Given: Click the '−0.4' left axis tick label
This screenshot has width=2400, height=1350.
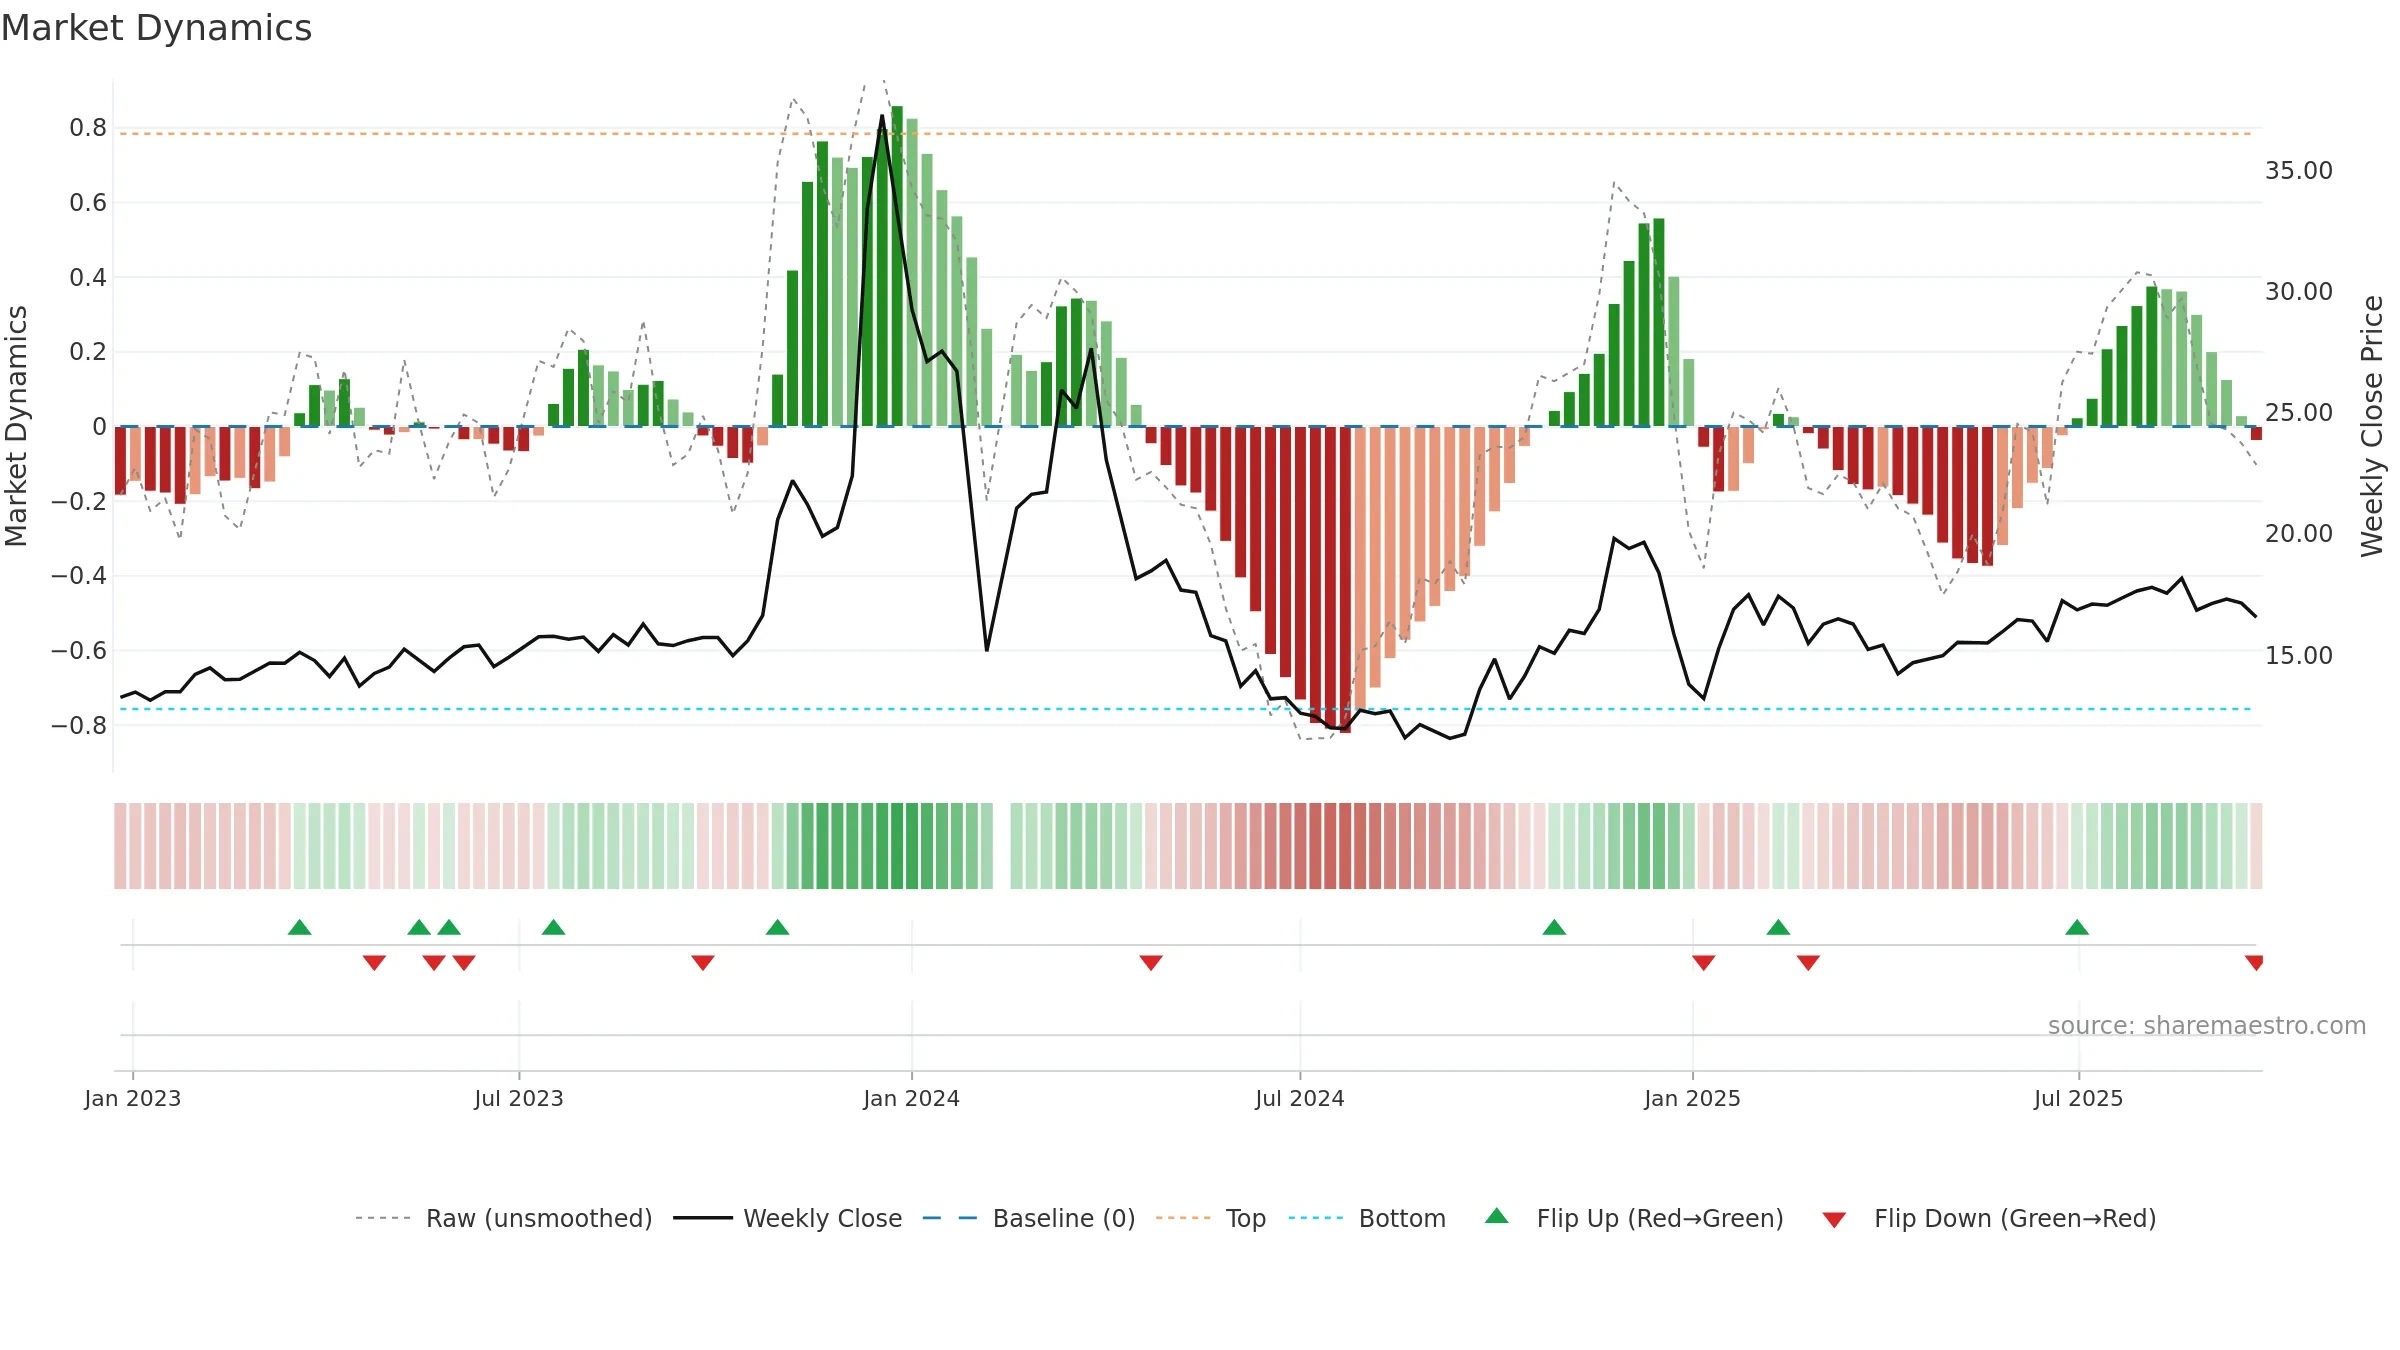Looking at the screenshot, I should [79, 575].
